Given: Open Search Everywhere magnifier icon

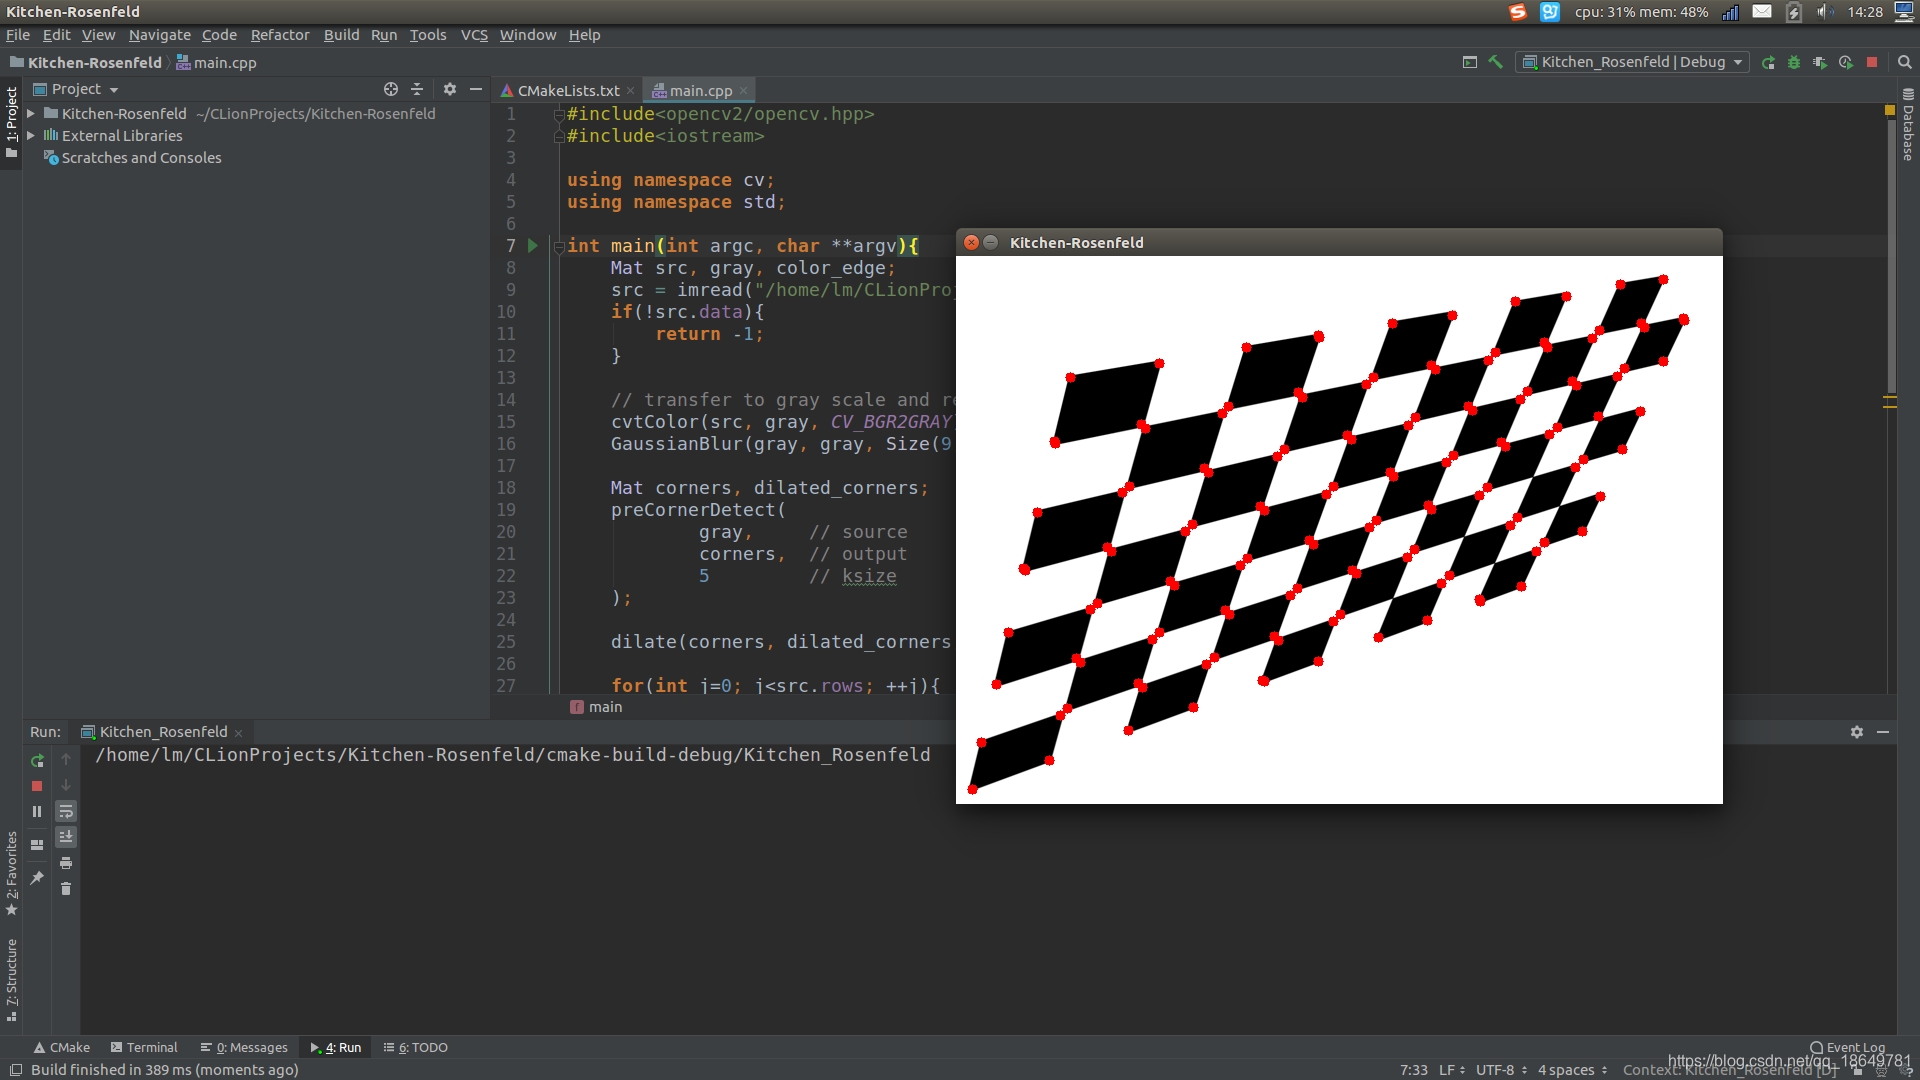Looking at the screenshot, I should [x=1905, y=62].
